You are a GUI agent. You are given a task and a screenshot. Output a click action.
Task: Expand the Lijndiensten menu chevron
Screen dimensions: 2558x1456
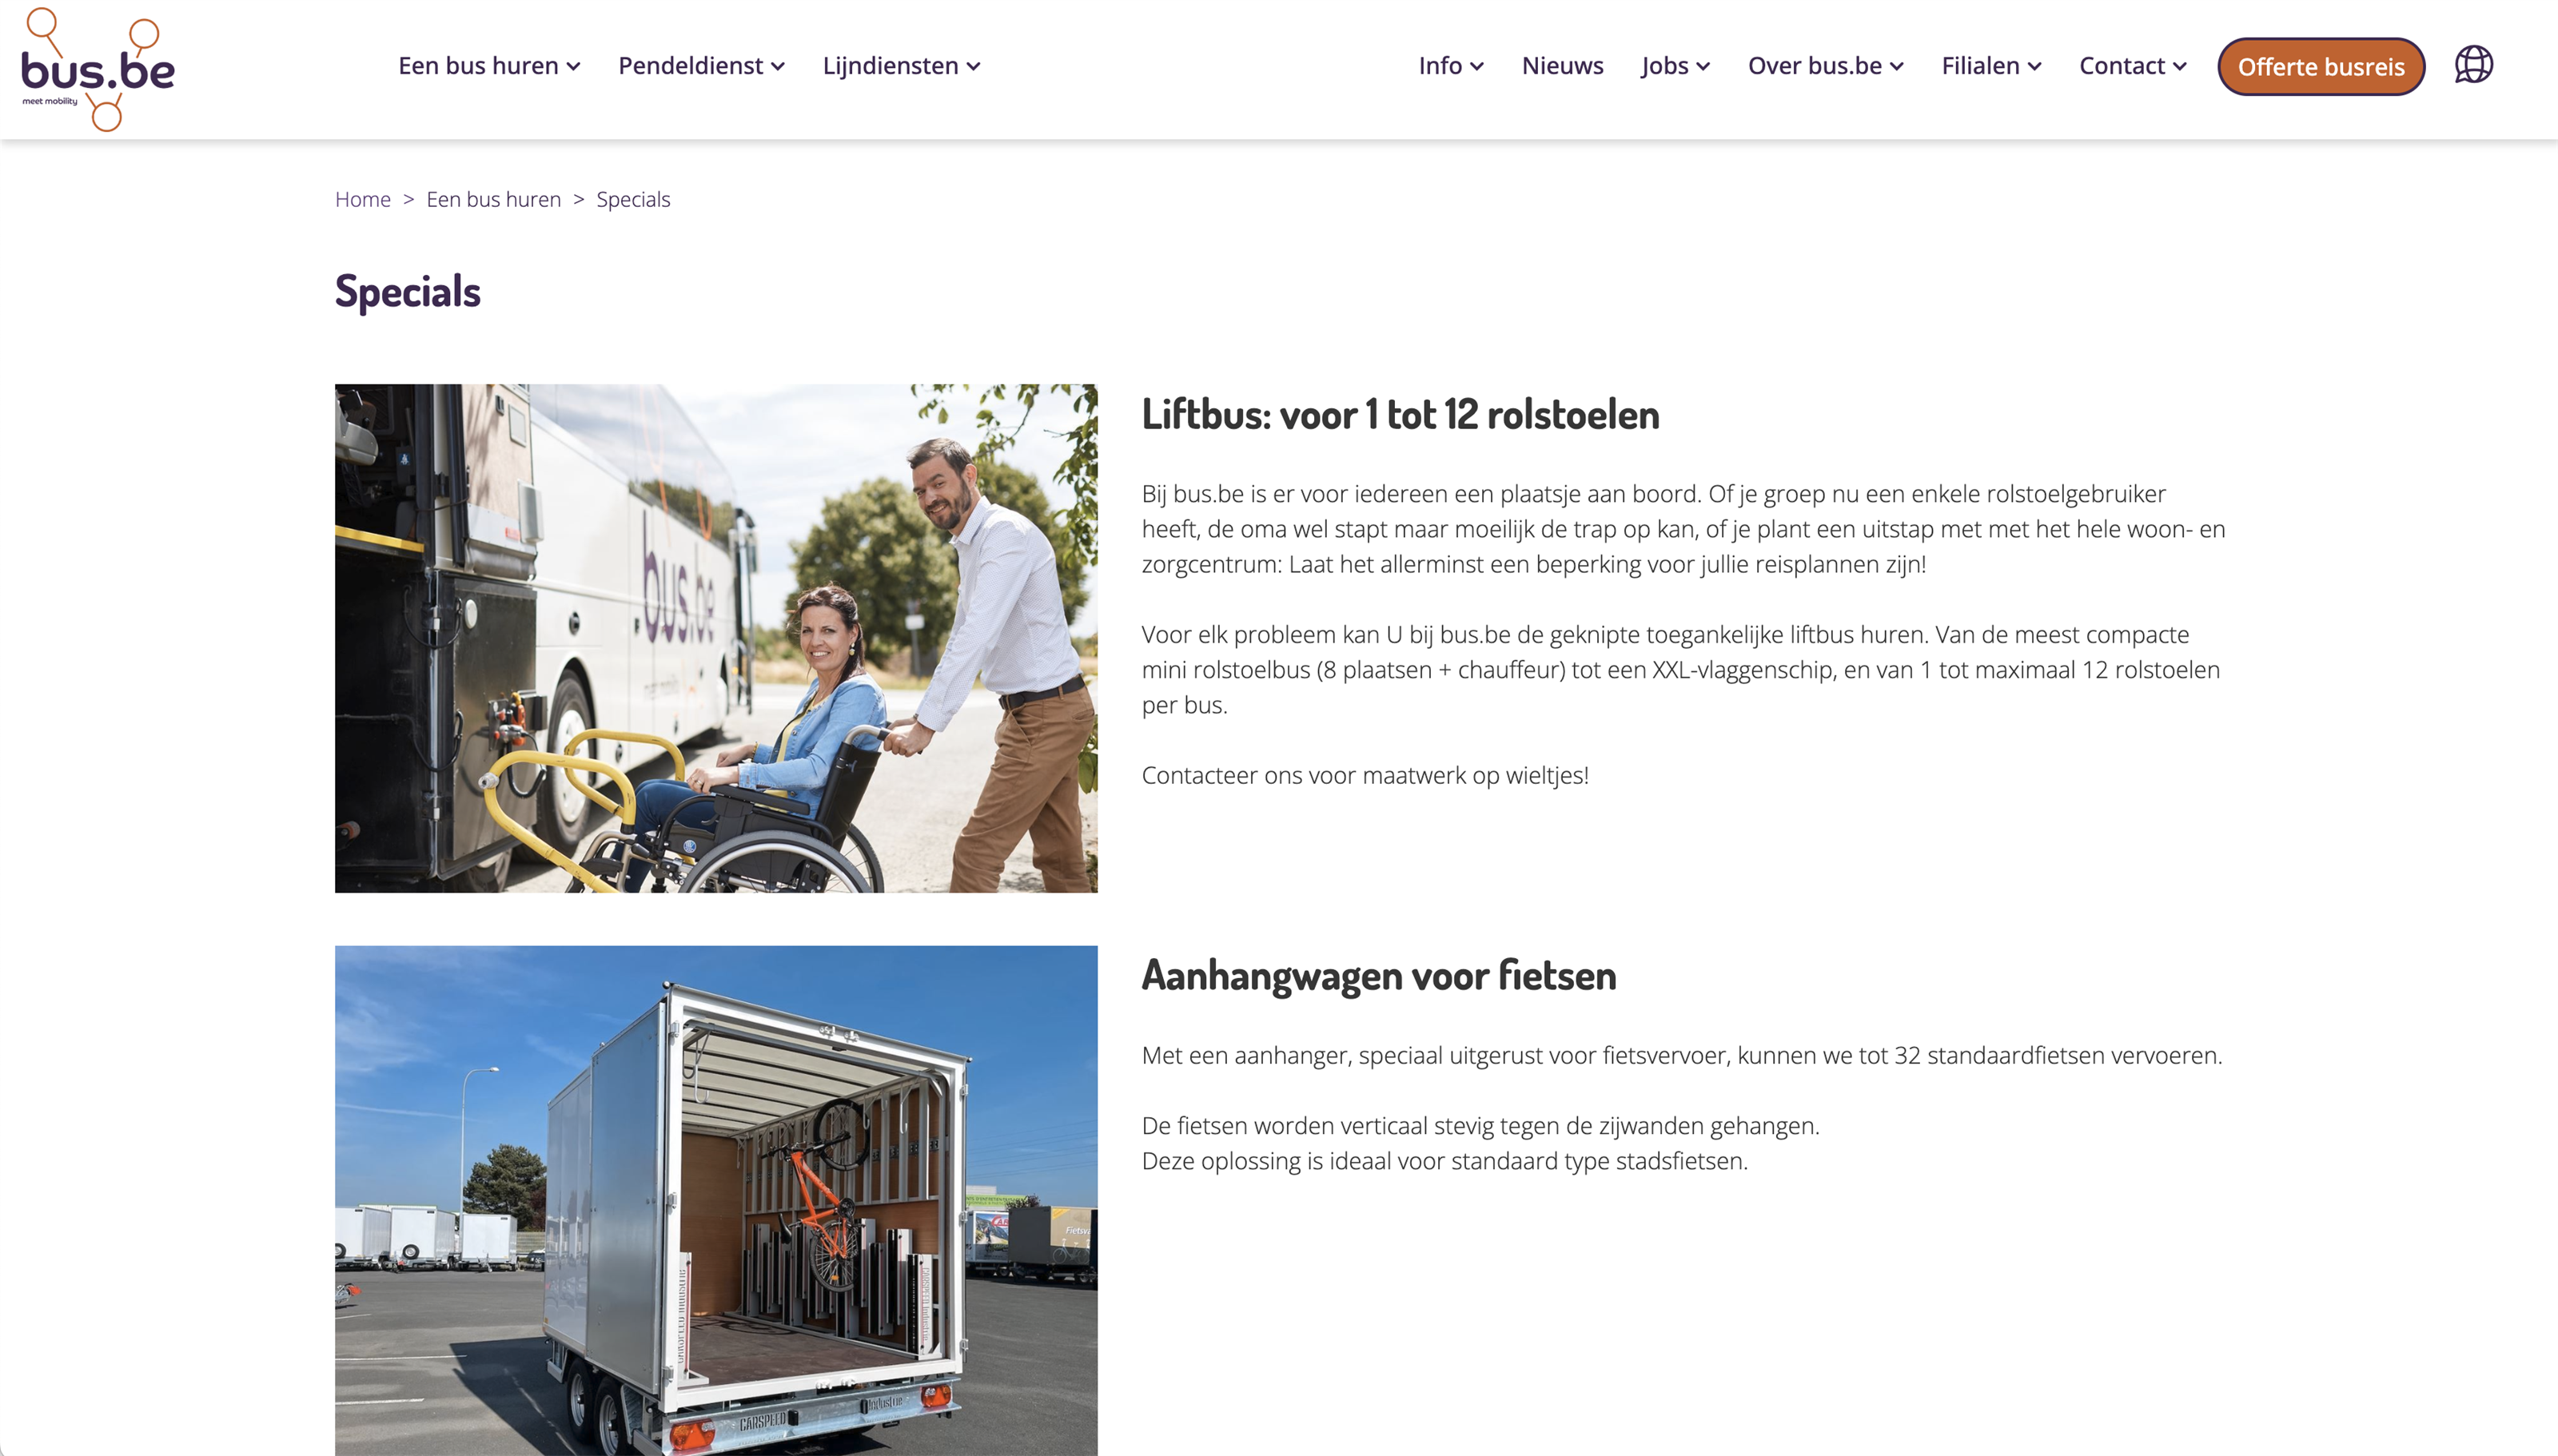[x=973, y=67]
